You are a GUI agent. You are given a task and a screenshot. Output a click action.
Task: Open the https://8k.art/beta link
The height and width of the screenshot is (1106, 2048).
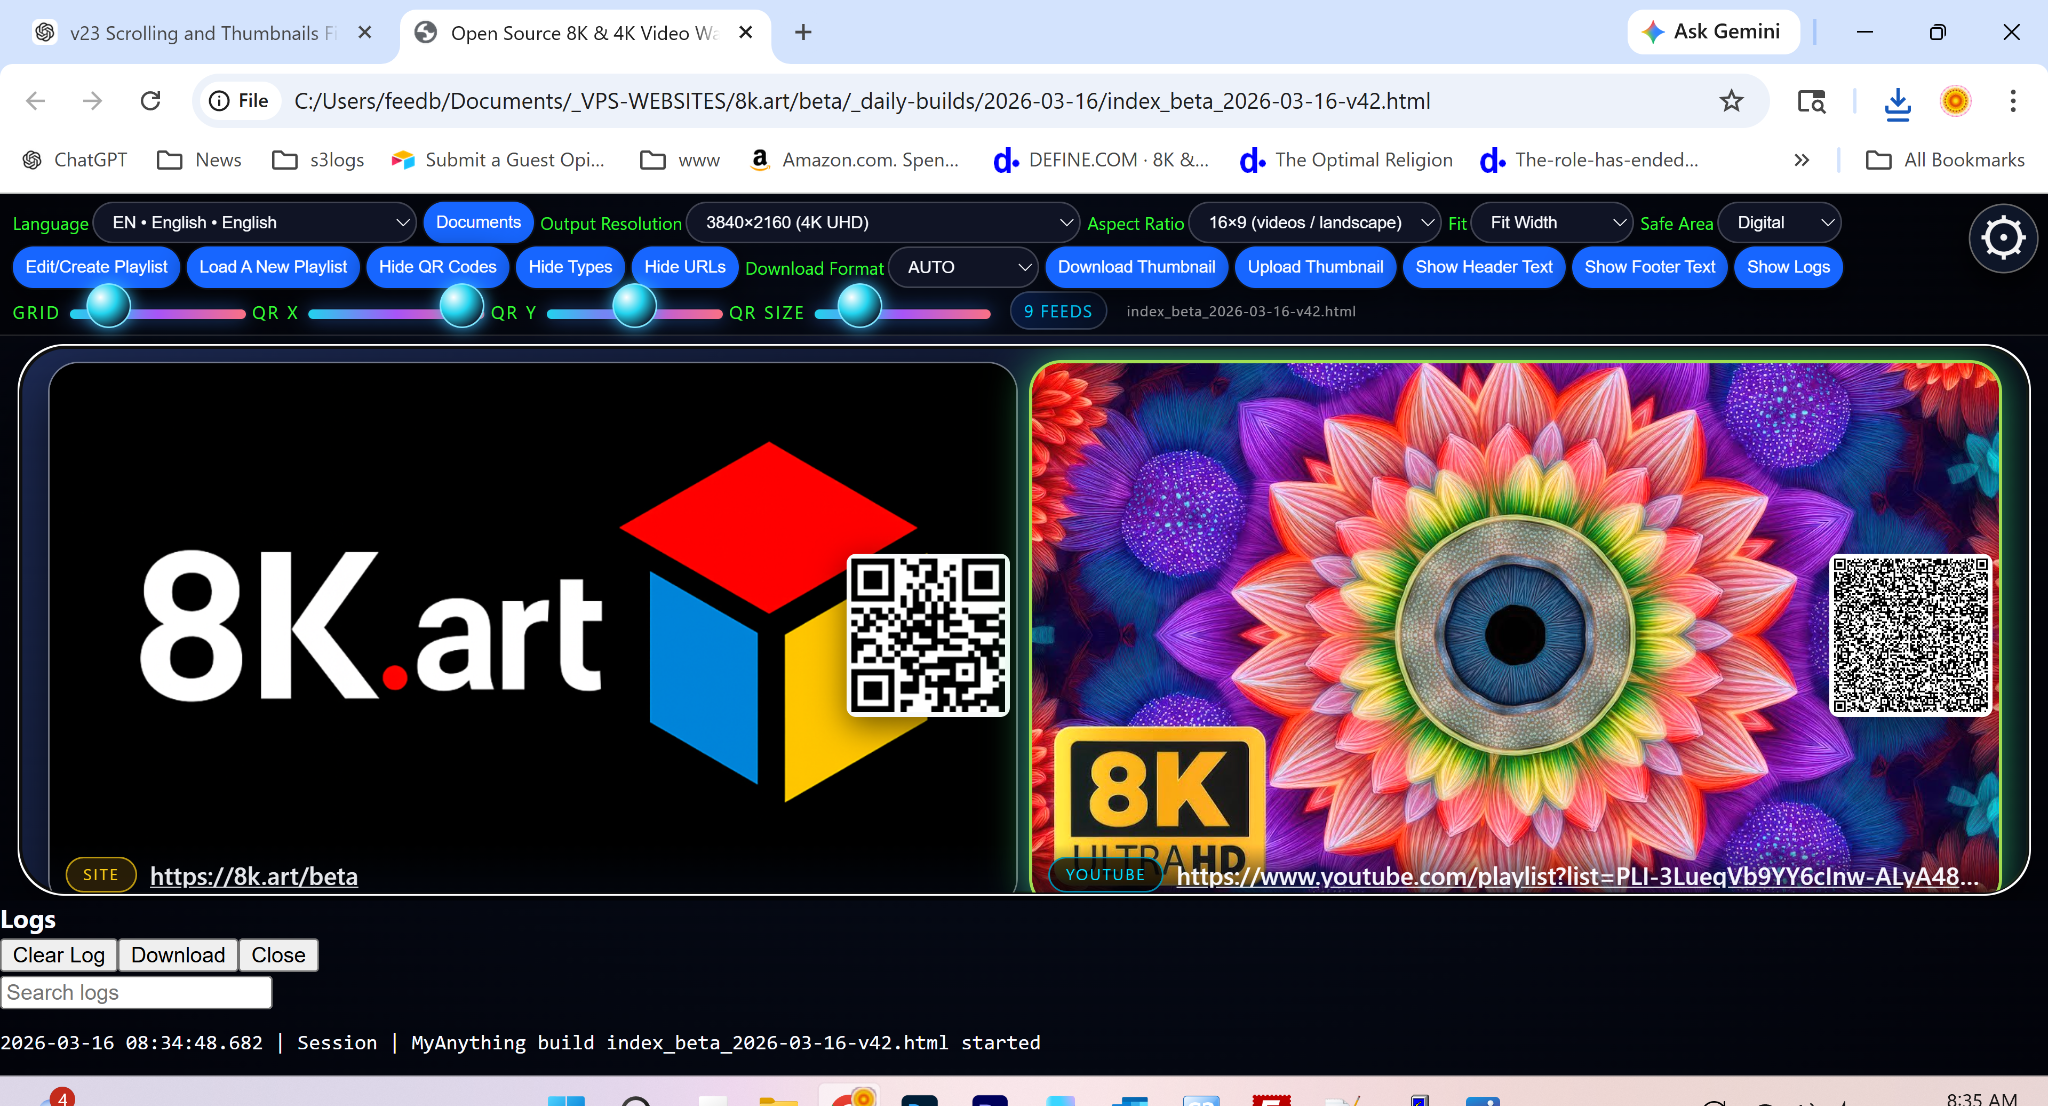254,876
